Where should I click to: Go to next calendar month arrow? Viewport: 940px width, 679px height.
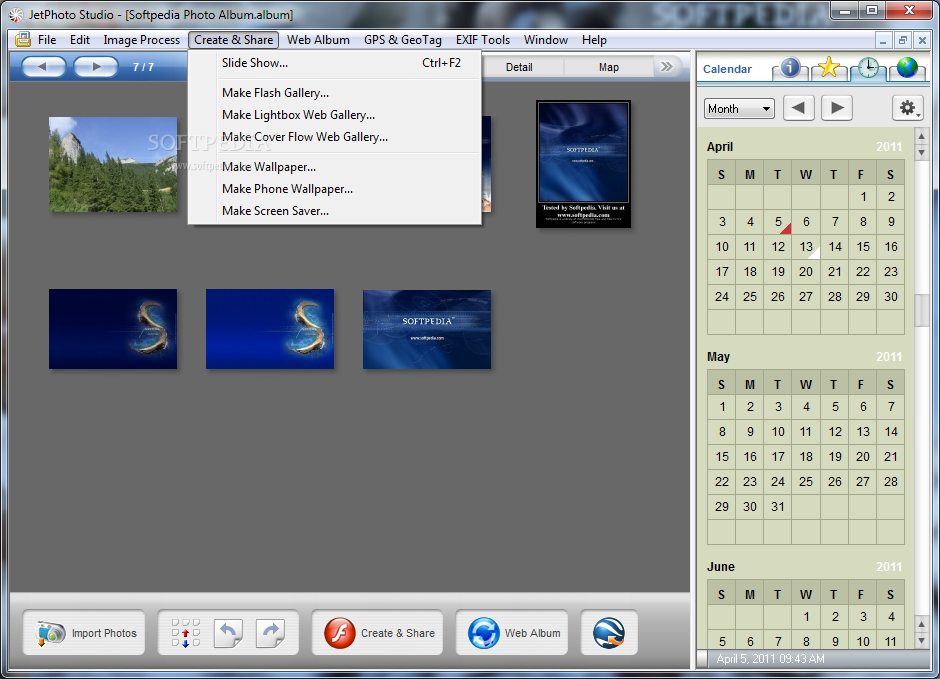click(x=837, y=108)
